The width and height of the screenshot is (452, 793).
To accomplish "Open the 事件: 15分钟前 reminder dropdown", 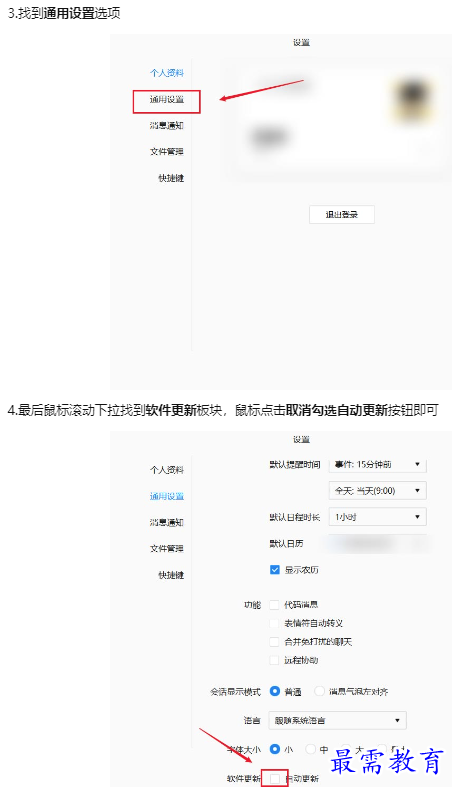I will pyautogui.click(x=378, y=465).
